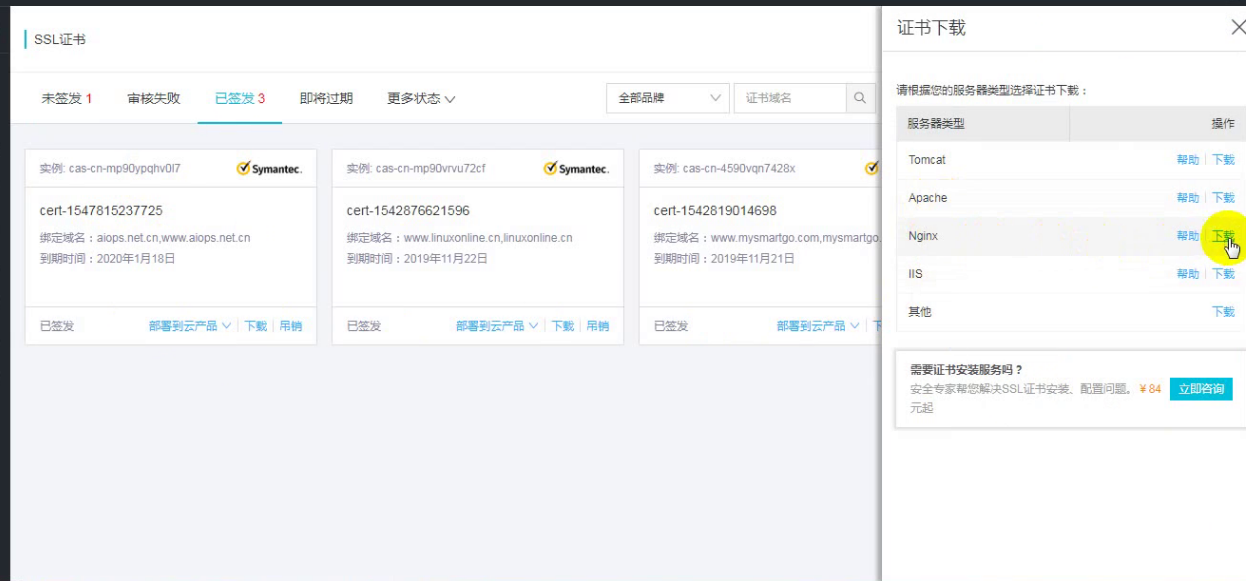Click expiry date 2019年11月22日
The height and width of the screenshot is (581, 1246).
(445, 258)
